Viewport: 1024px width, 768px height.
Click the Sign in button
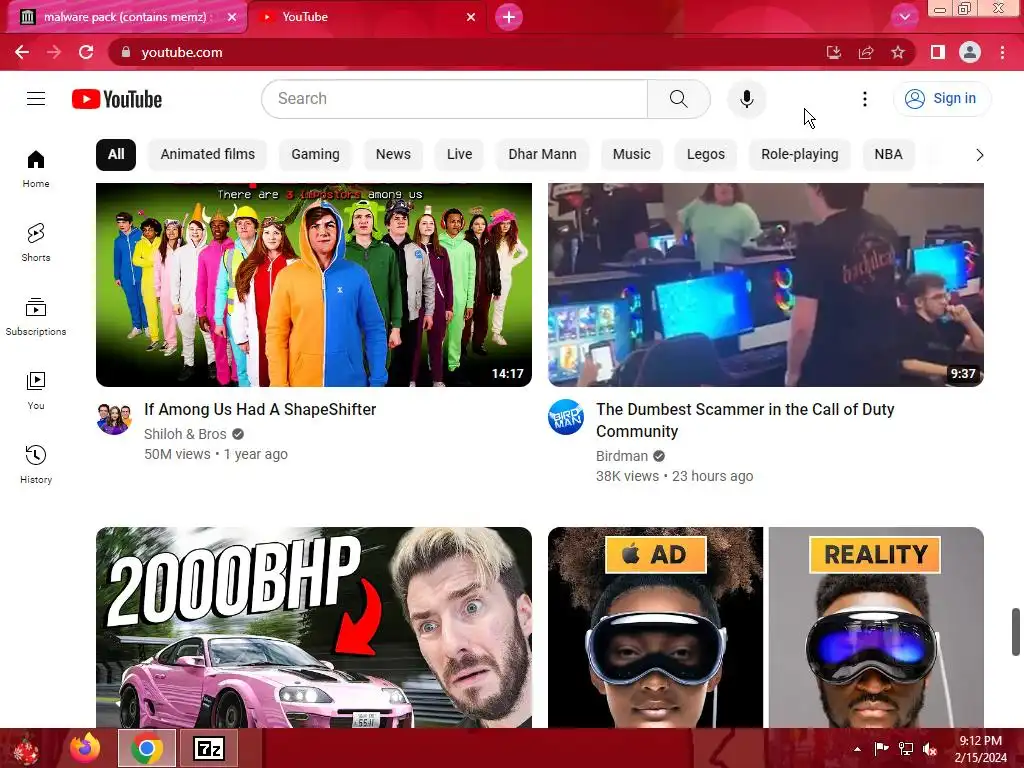tap(941, 99)
